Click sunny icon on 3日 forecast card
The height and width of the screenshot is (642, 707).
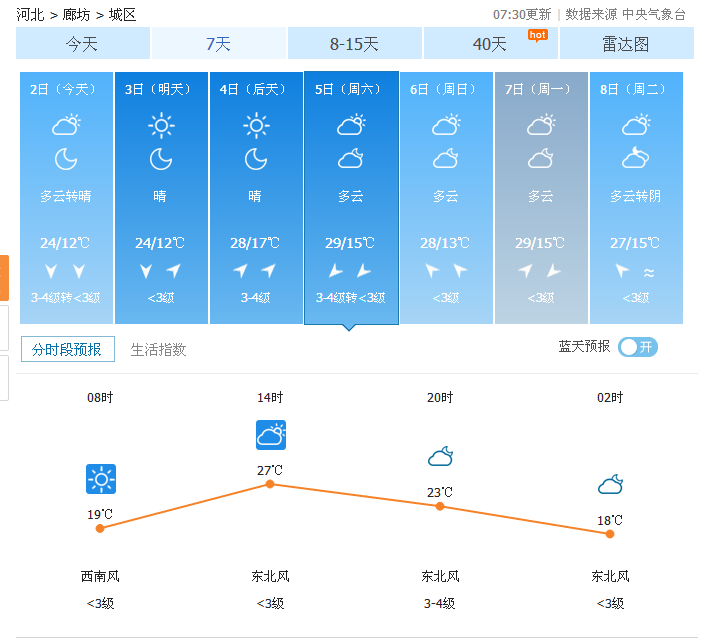click(161, 125)
